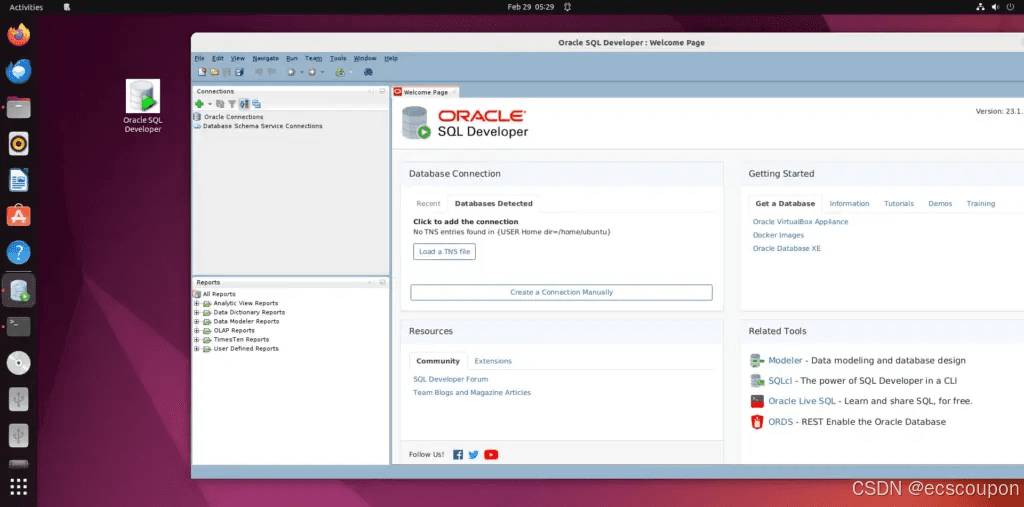Open the Oracle VirtualBox Appliance link
Screen dimensions: 1024x507
click(x=801, y=221)
